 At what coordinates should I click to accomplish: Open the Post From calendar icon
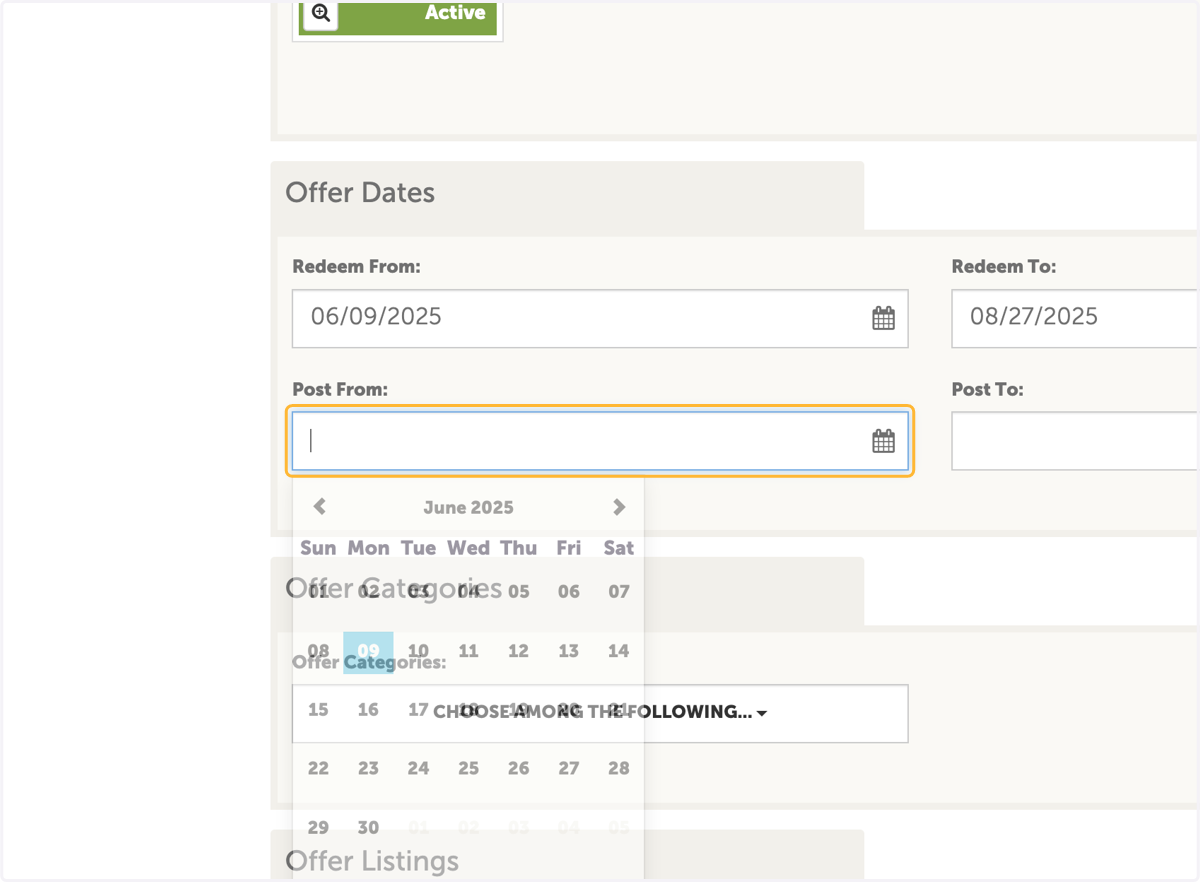coord(883,441)
